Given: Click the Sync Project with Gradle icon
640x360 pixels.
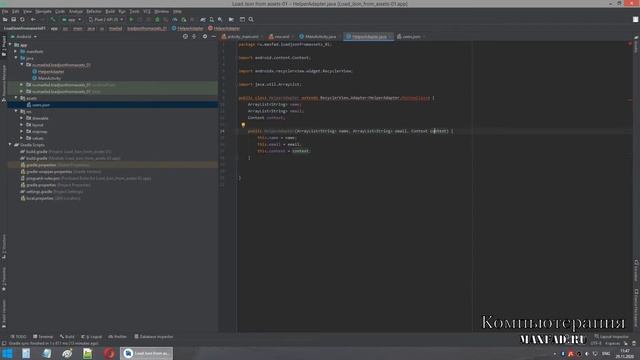Looking at the screenshot, I should coord(203,20).
